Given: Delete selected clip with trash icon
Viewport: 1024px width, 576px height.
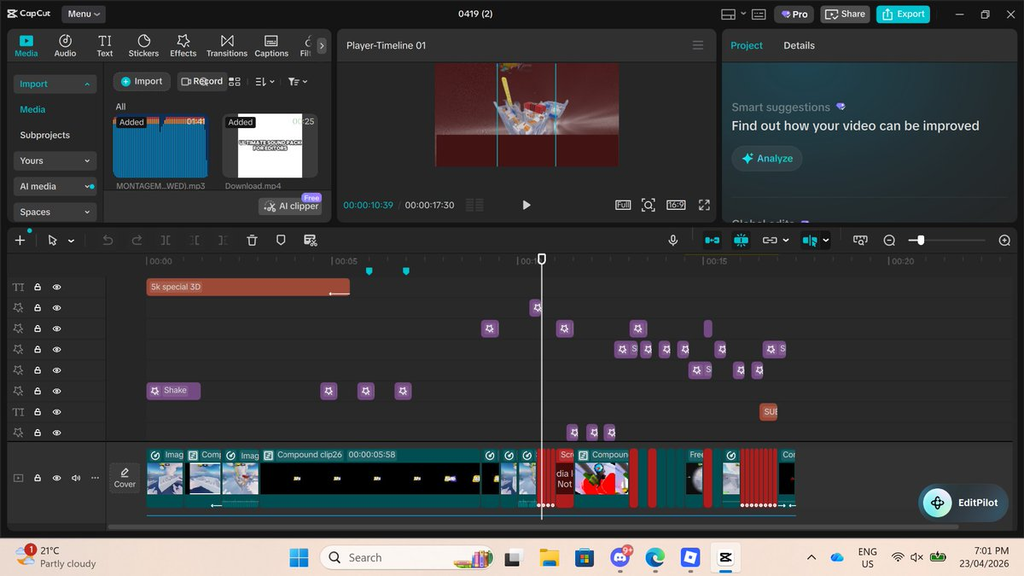Looking at the screenshot, I should coord(252,240).
